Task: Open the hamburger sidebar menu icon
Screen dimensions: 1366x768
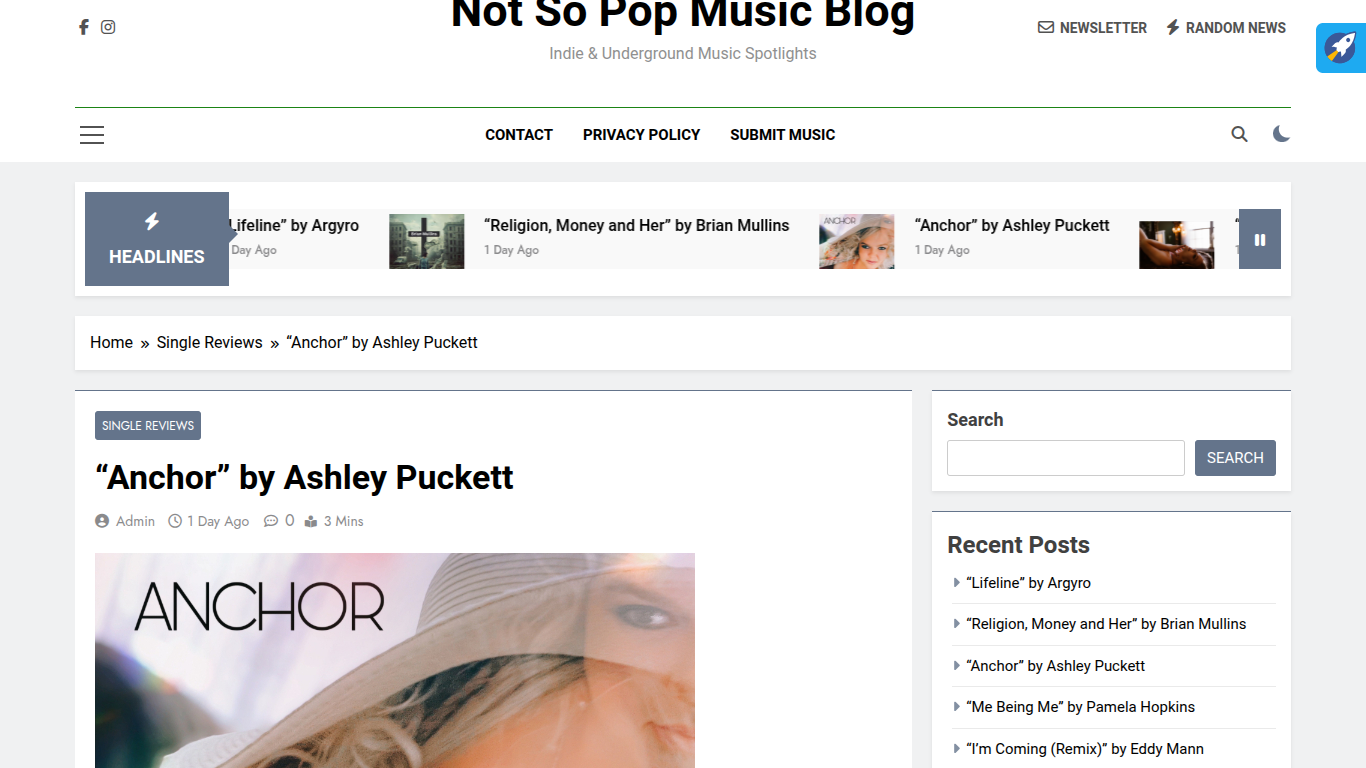Action: coord(92,135)
